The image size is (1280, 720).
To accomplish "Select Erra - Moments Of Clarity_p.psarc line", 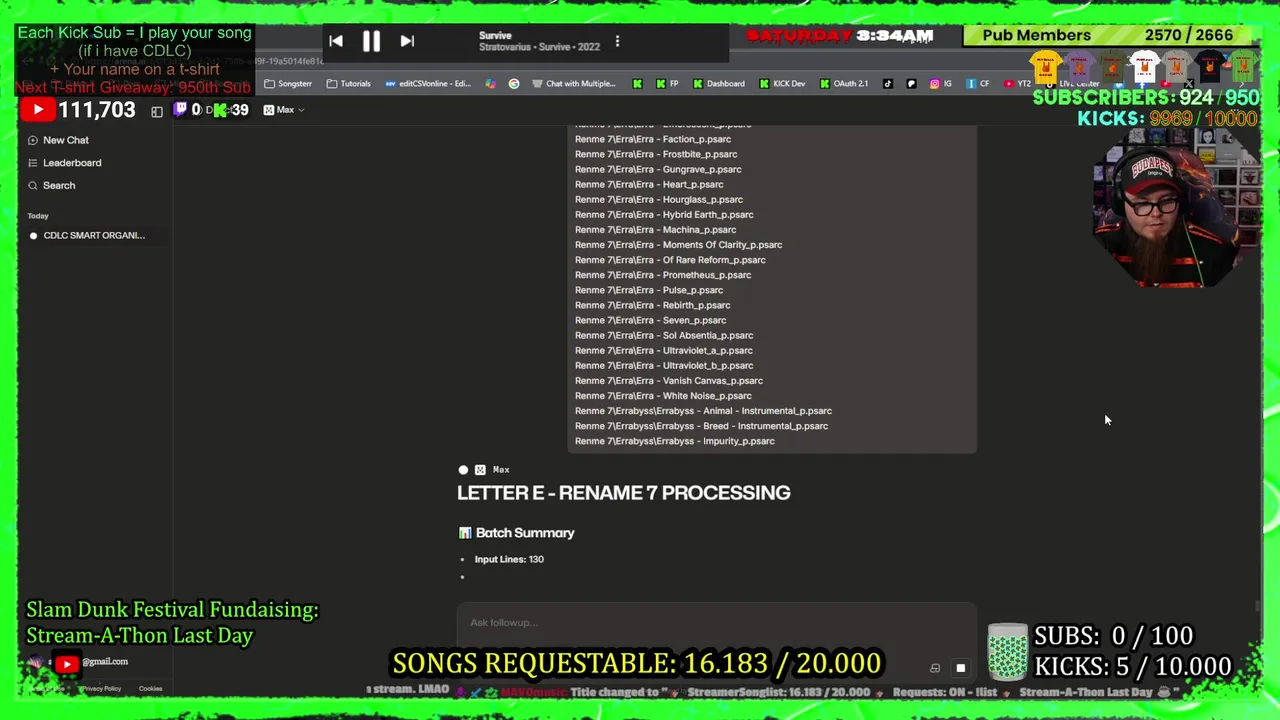I will tap(678, 244).
